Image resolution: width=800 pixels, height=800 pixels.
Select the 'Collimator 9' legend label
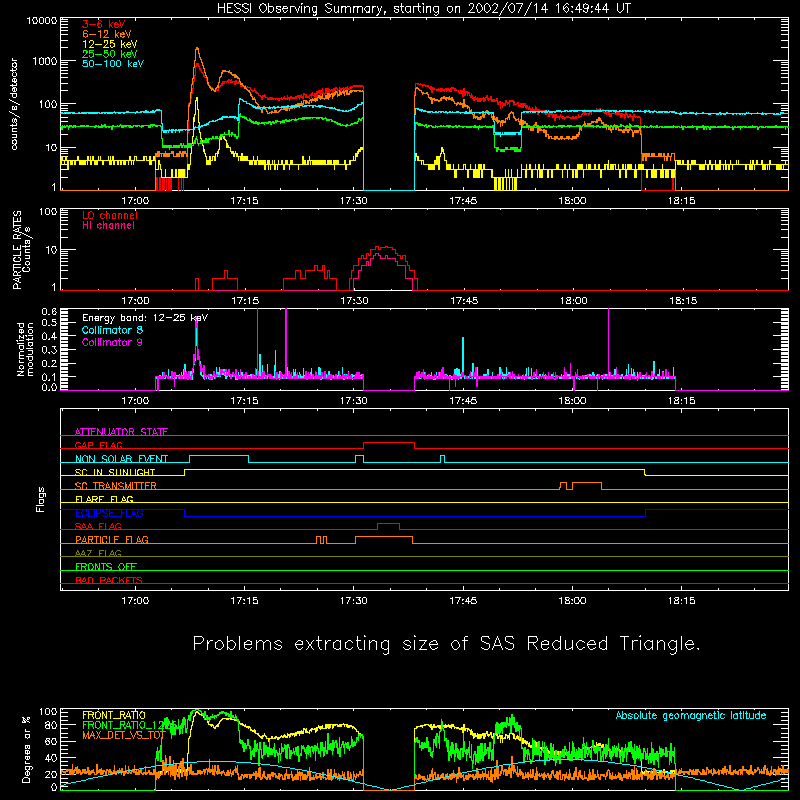pos(112,342)
